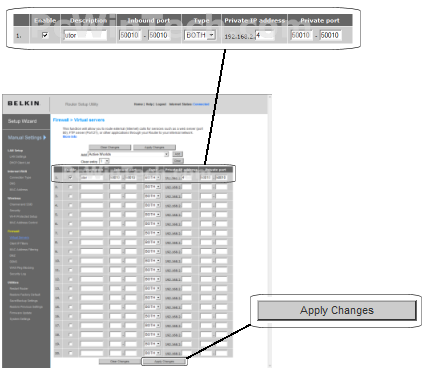Select MAC Address Control under Wireless
The width and height of the screenshot is (429, 369).
pyautogui.click(x=23, y=222)
